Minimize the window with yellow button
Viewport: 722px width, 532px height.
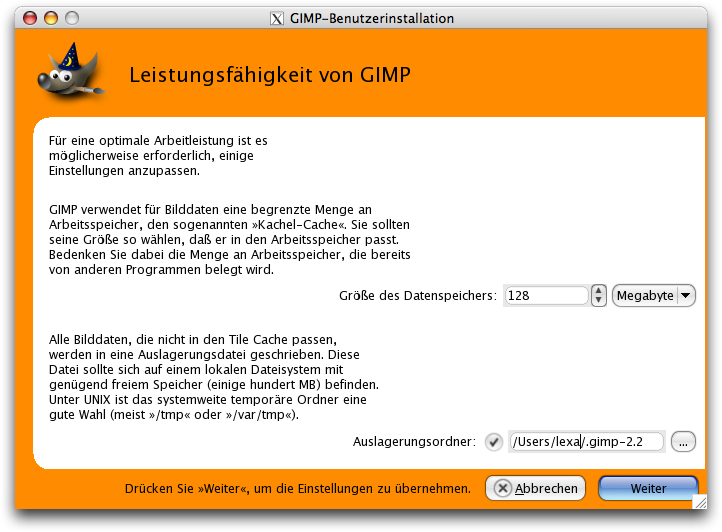(x=51, y=18)
